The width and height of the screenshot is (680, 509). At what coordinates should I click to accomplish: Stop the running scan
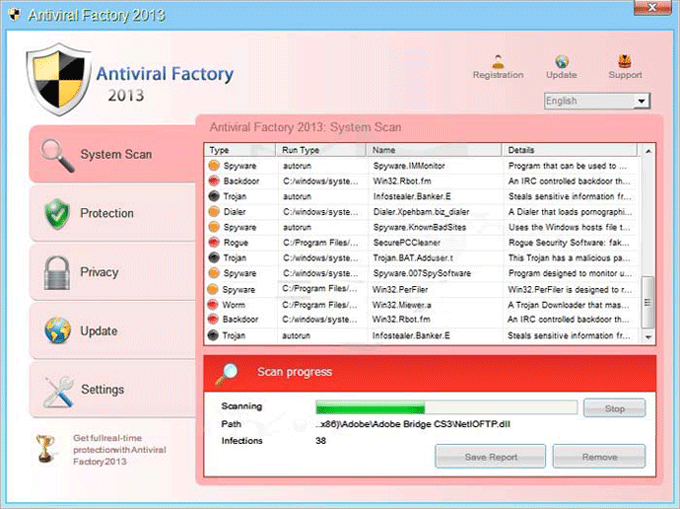pos(615,408)
